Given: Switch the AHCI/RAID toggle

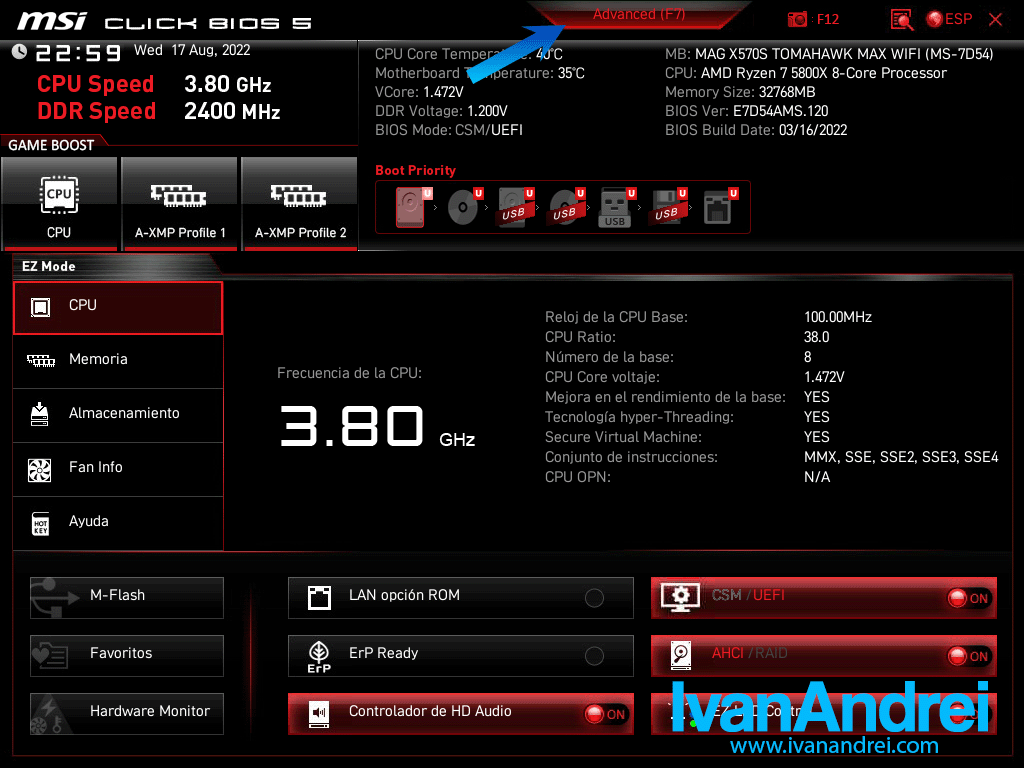Looking at the screenshot, I should (967, 656).
